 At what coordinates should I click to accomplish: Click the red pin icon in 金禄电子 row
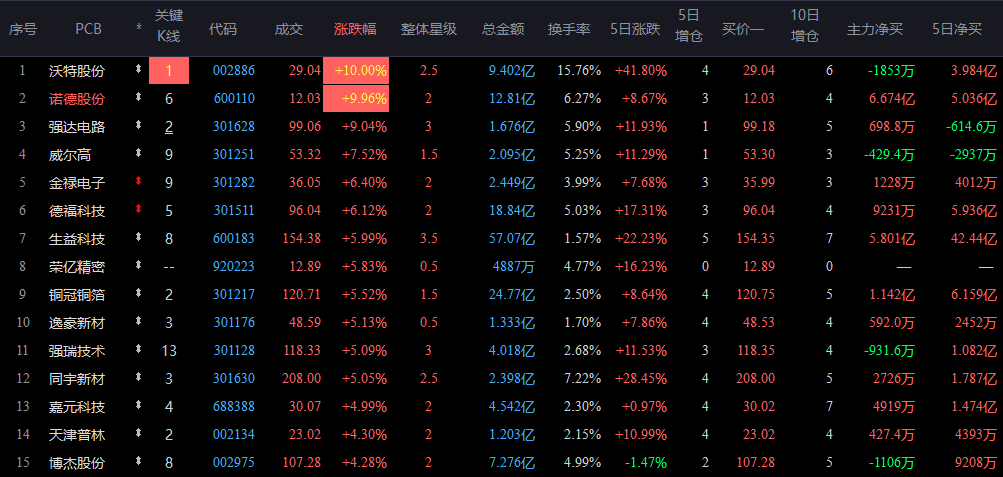click(138, 182)
